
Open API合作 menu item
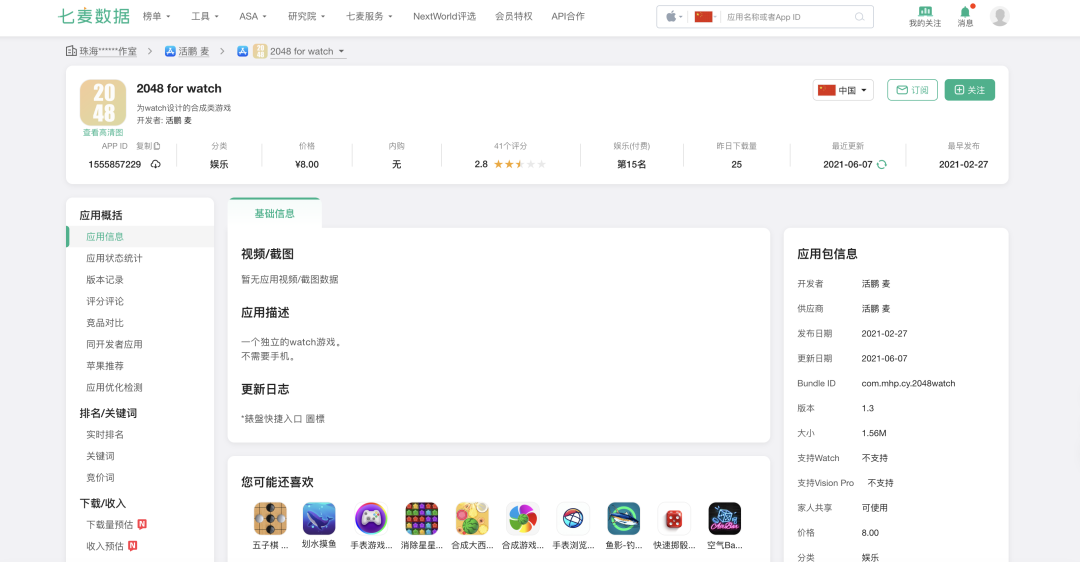coord(568,16)
